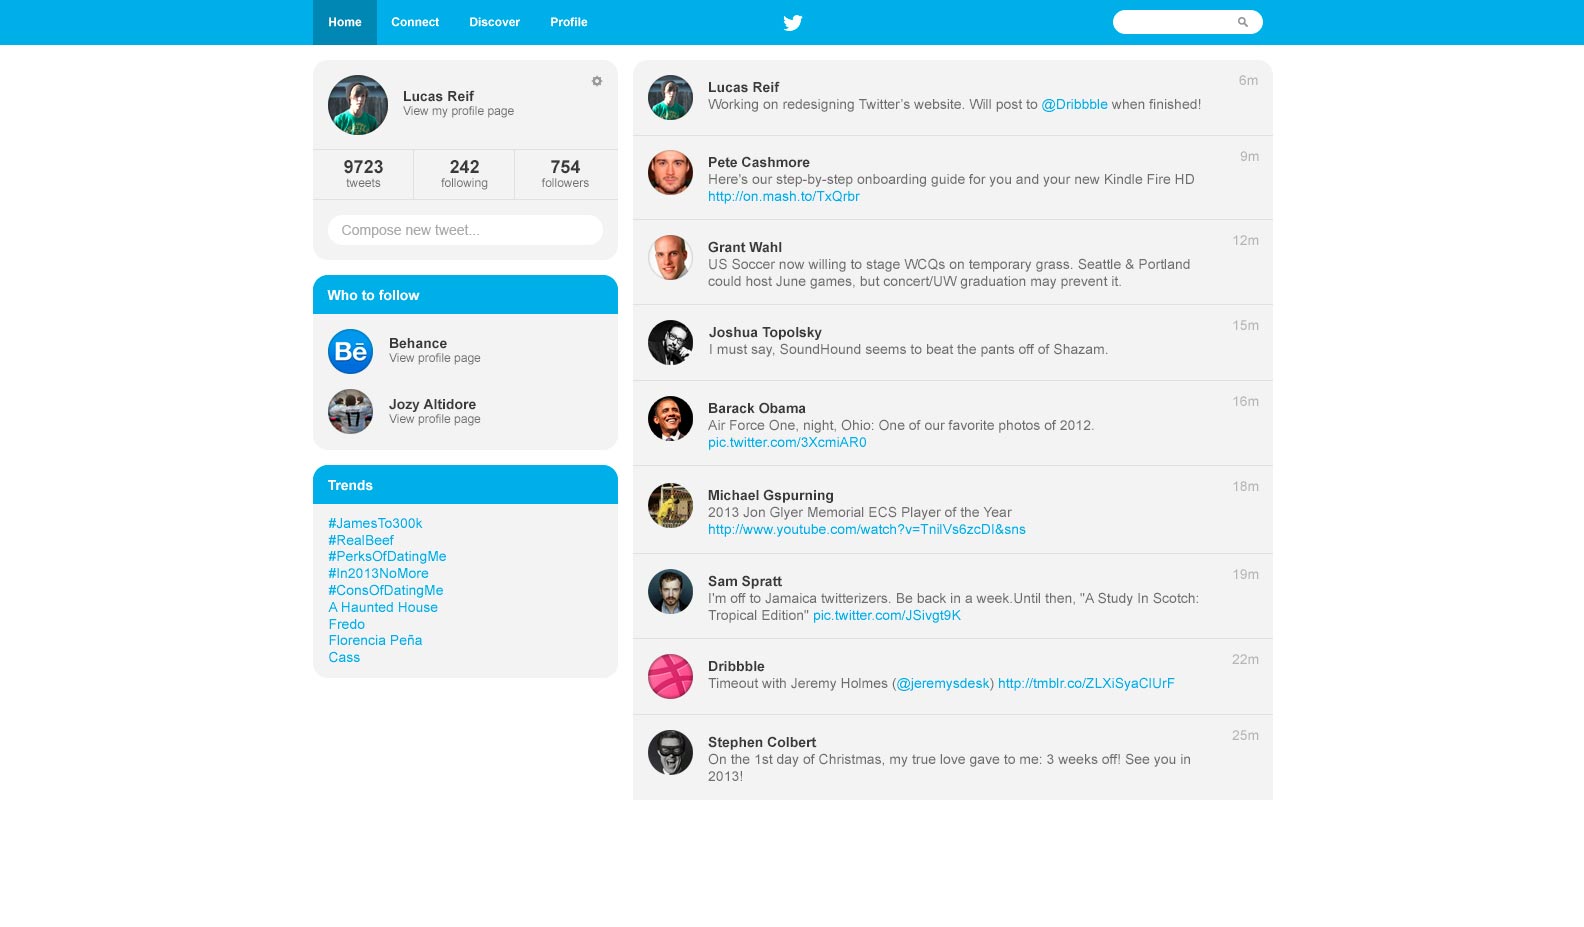This screenshot has width=1584, height=927.
Task: Click the 'Who to follow' panel header
Action: (x=465, y=295)
